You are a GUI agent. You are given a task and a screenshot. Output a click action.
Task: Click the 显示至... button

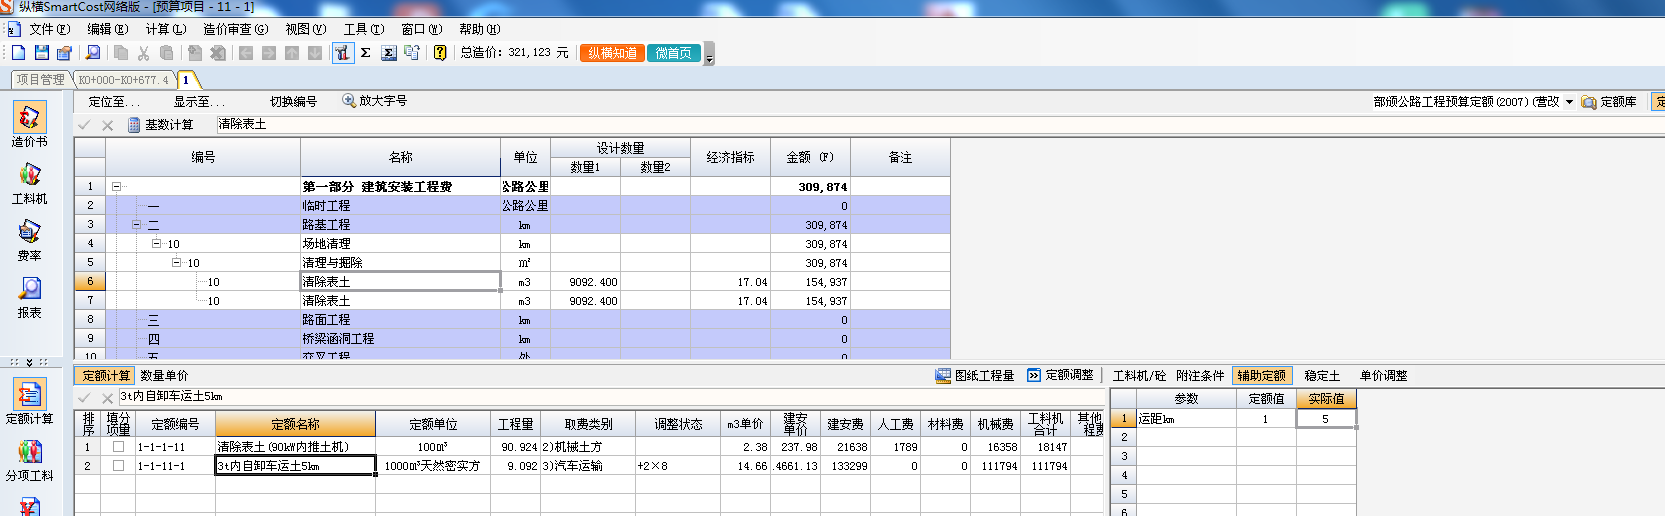tap(199, 102)
